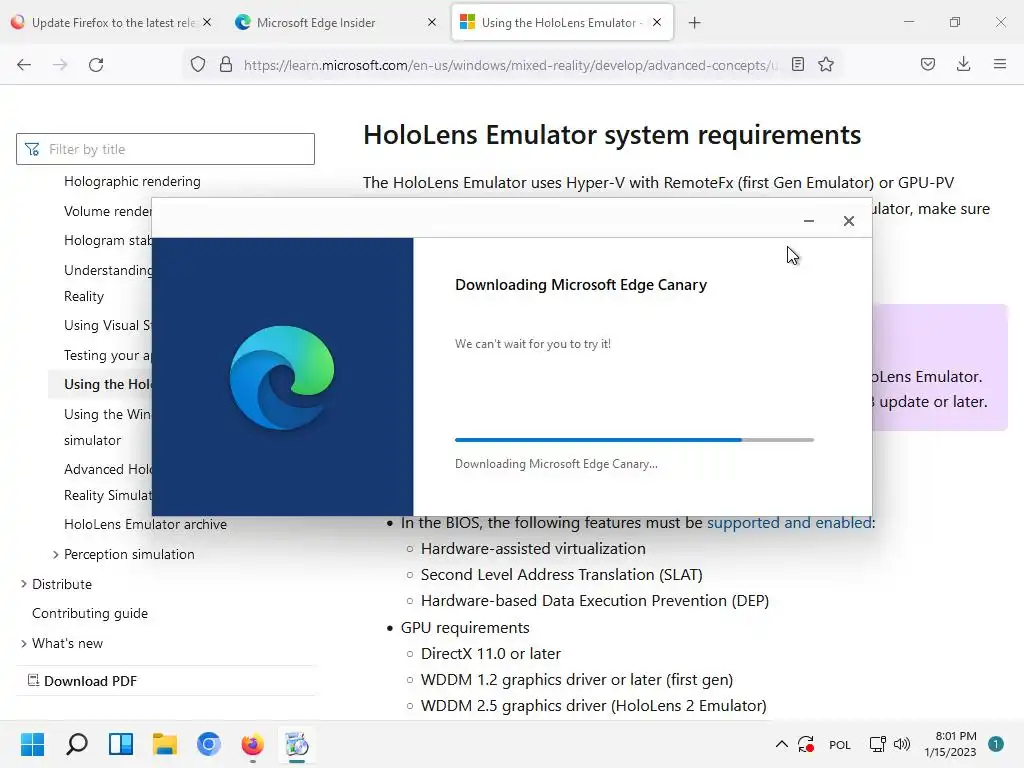The width and height of the screenshot is (1024, 768).
Task: Switch to the Update Firefox tab
Action: pyautogui.click(x=112, y=23)
